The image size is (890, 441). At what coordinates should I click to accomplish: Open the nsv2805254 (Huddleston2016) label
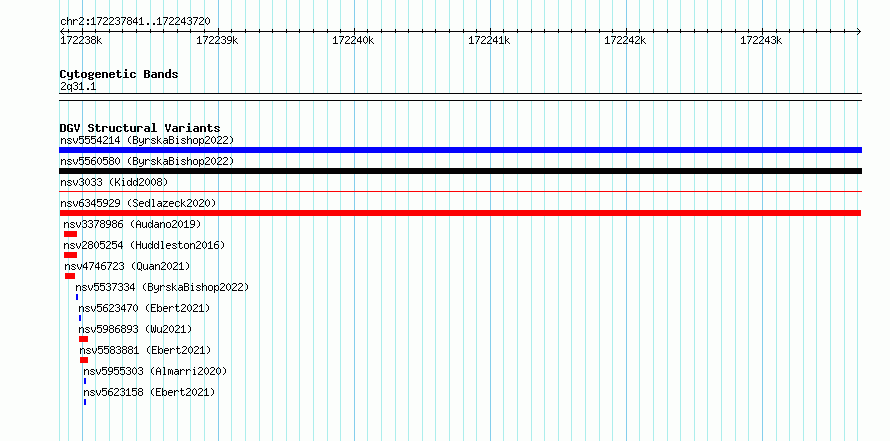144,245
